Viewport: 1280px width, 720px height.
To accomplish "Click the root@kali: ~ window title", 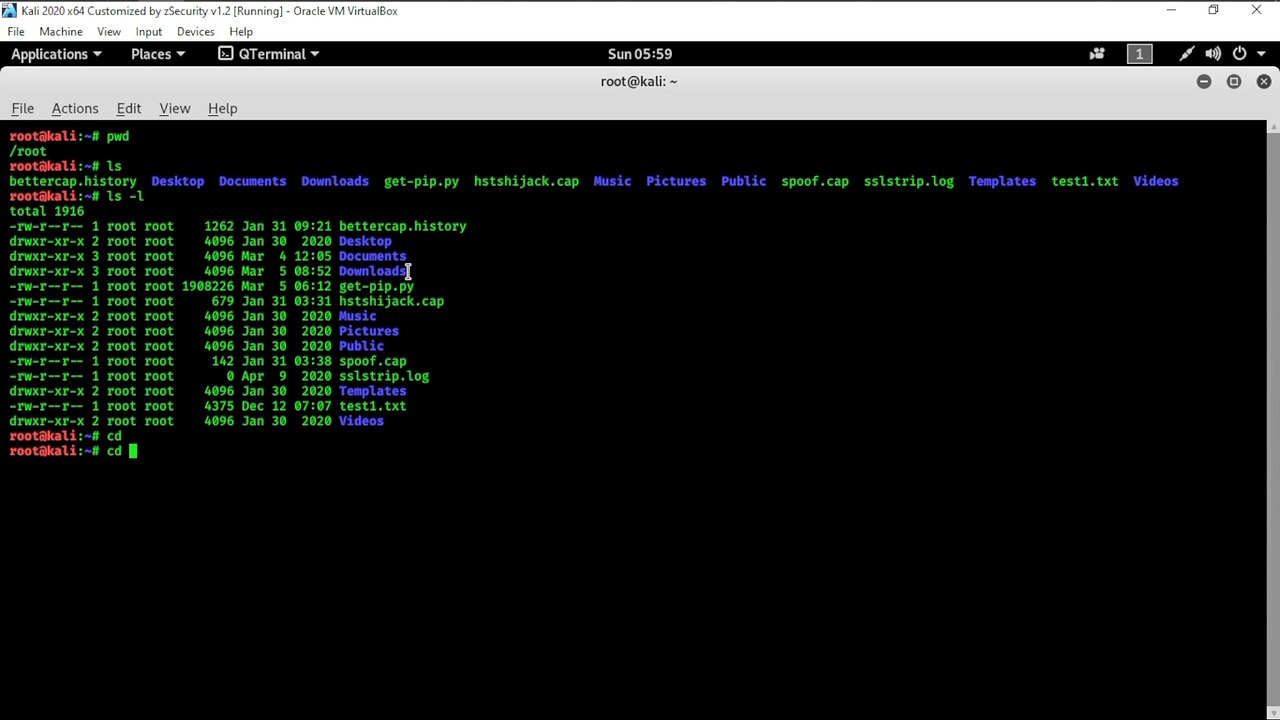I will (x=639, y=81).
